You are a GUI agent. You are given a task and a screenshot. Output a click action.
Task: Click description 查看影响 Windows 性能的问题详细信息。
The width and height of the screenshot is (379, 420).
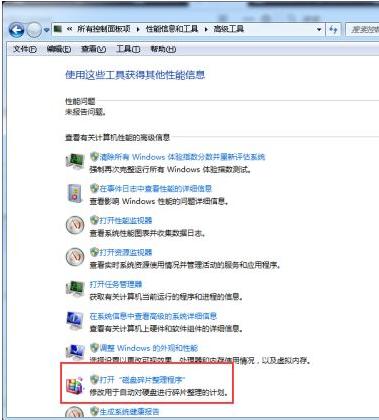coord(159,202)
